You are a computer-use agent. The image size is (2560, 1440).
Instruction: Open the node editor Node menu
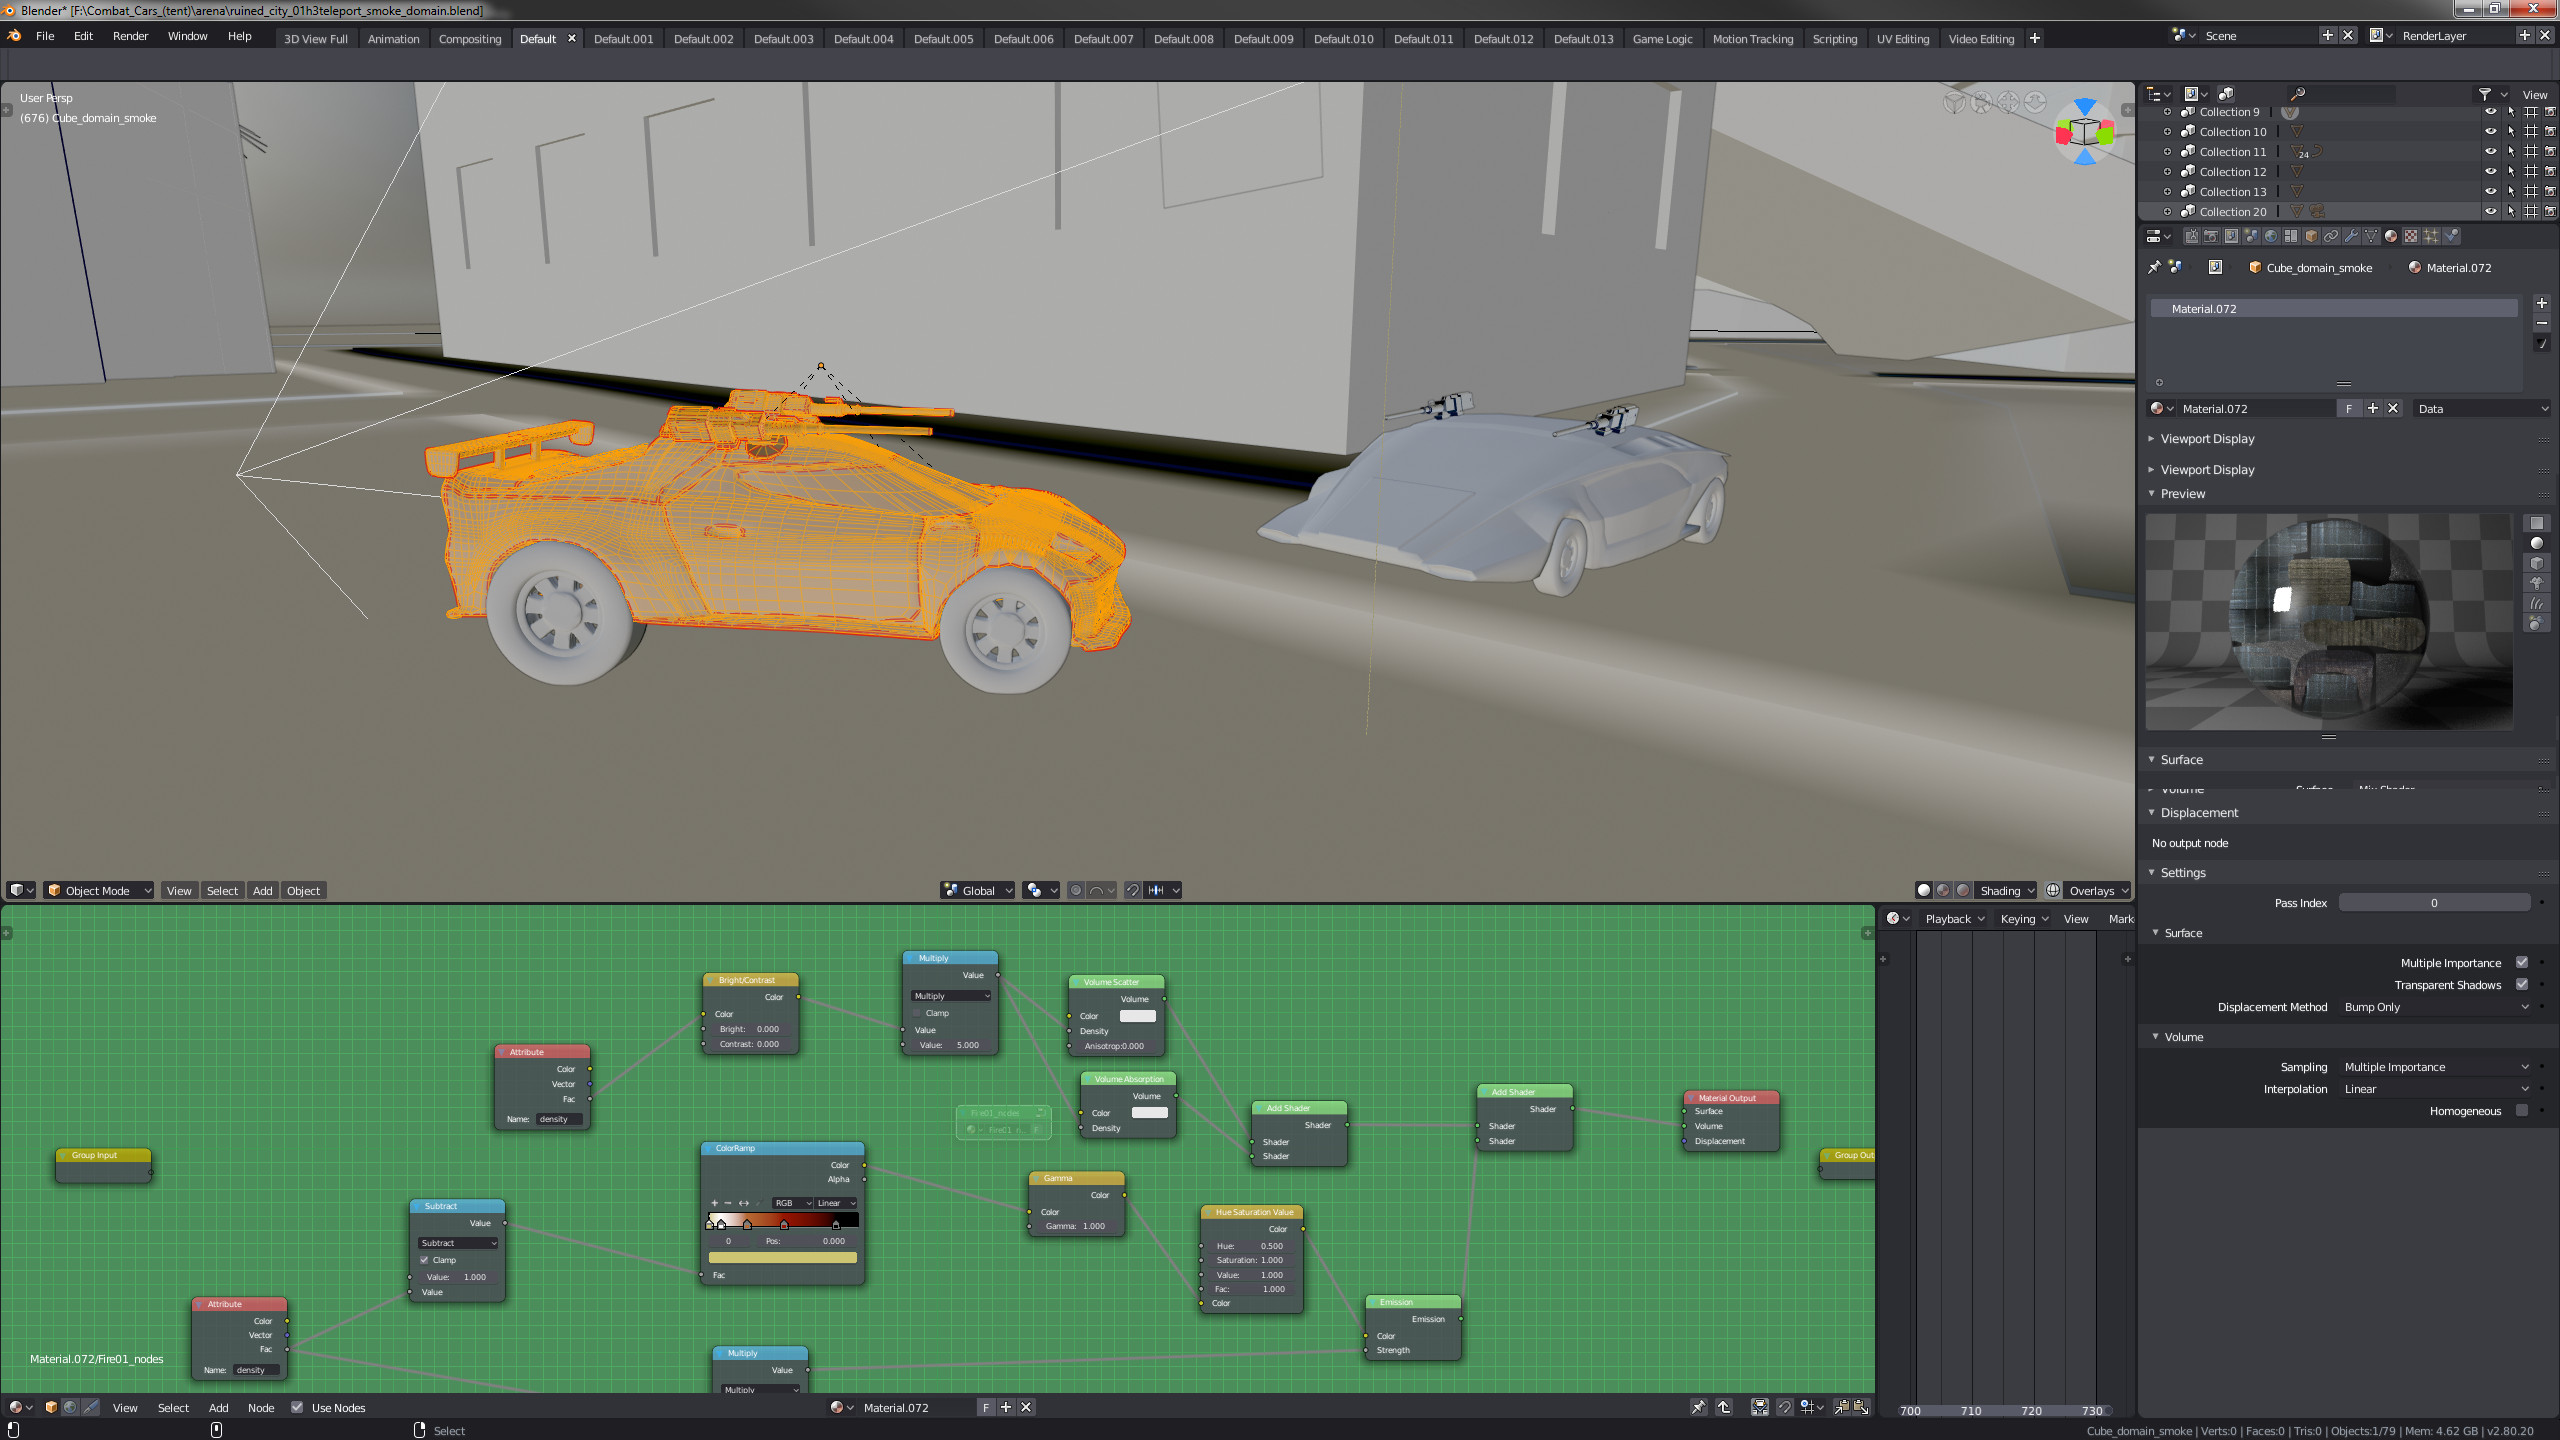pyautogui.click(x=261, y=1407)
